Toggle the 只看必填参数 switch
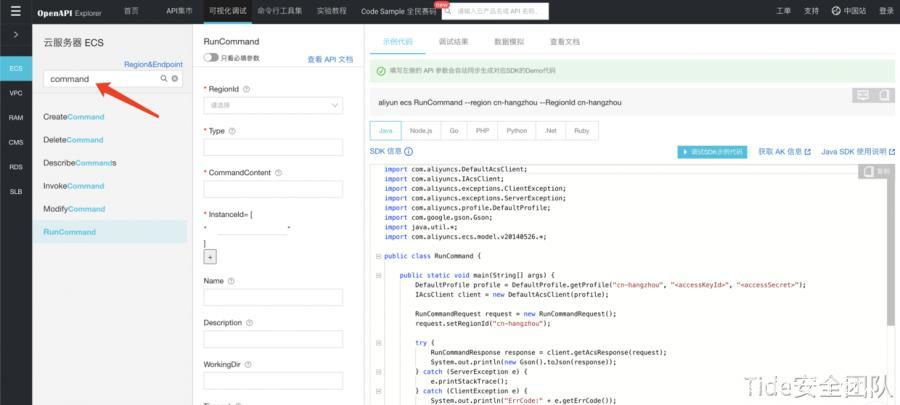The width and height of the screenshot is (900, 405). coord(211,58)
